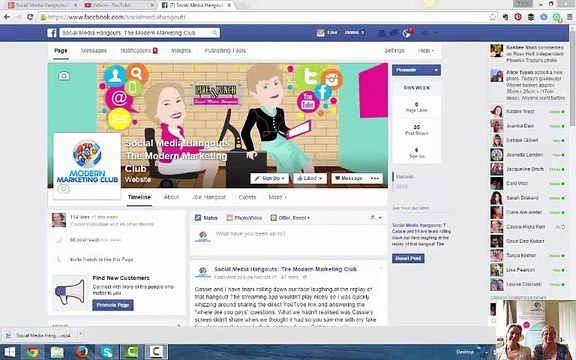
Task: Click Invite friends to like this Page
Action: [x=101, y=259]
